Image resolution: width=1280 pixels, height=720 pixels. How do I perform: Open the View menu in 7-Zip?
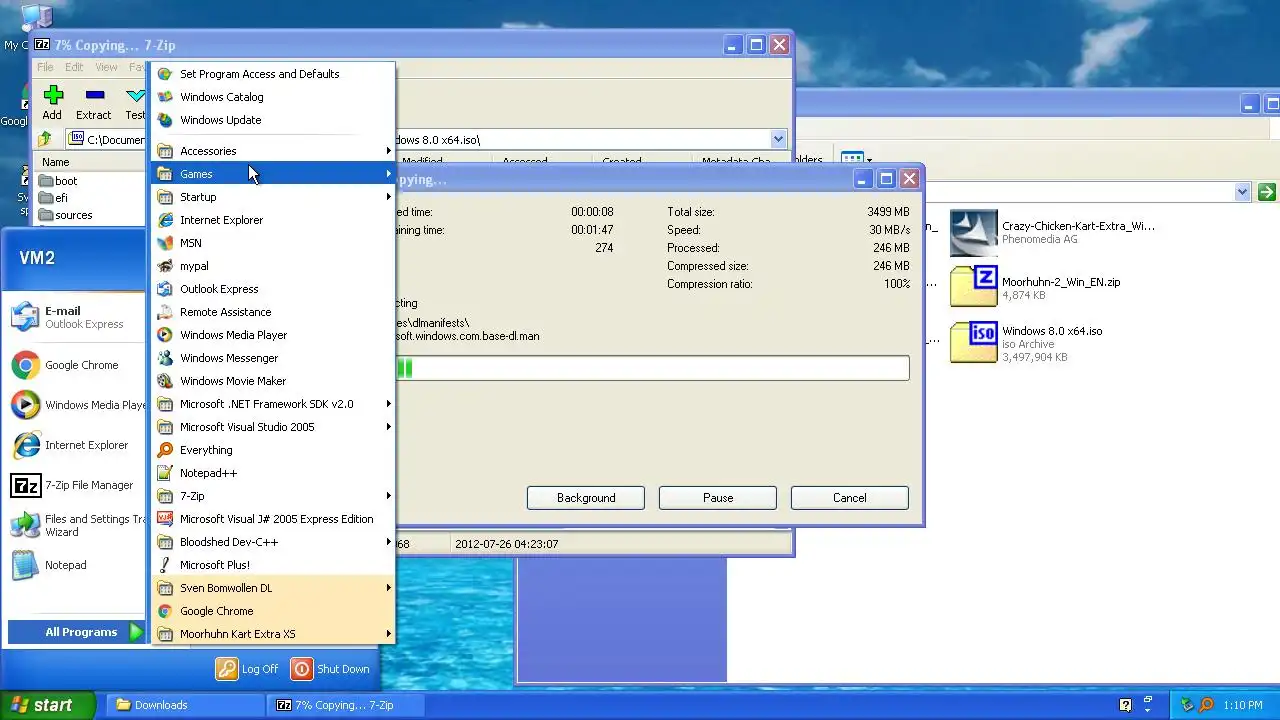(106, 67)
